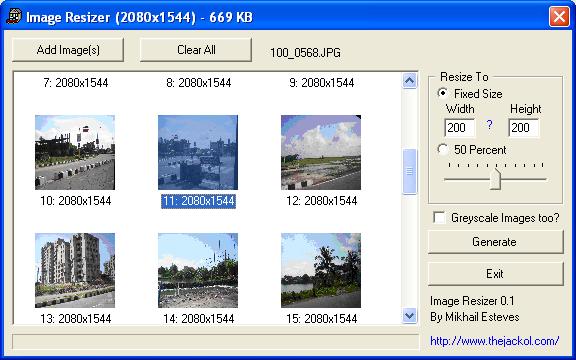Click the label "12: 2080x1544"
576x360 pixels.
pyautogui.click(x=321, y=201)
